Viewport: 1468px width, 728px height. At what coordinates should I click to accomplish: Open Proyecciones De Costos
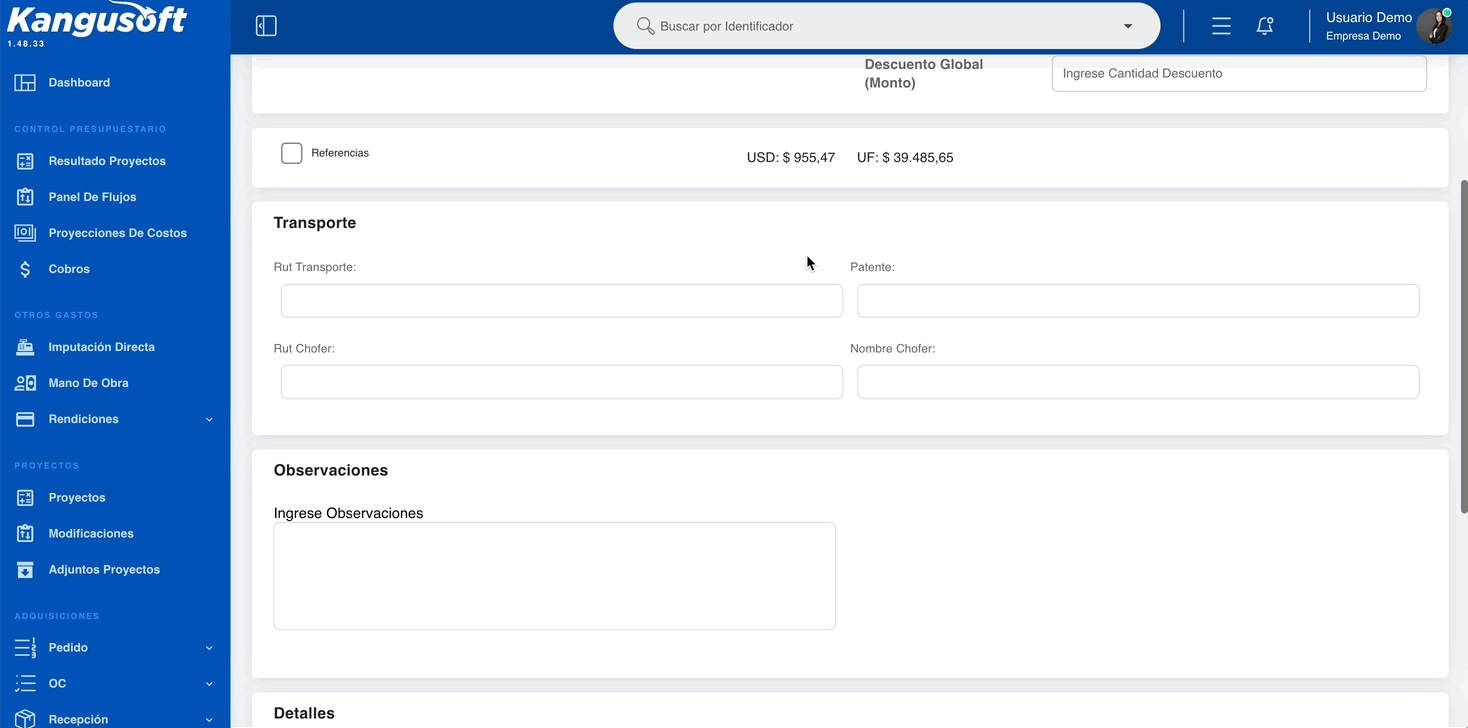117,233
